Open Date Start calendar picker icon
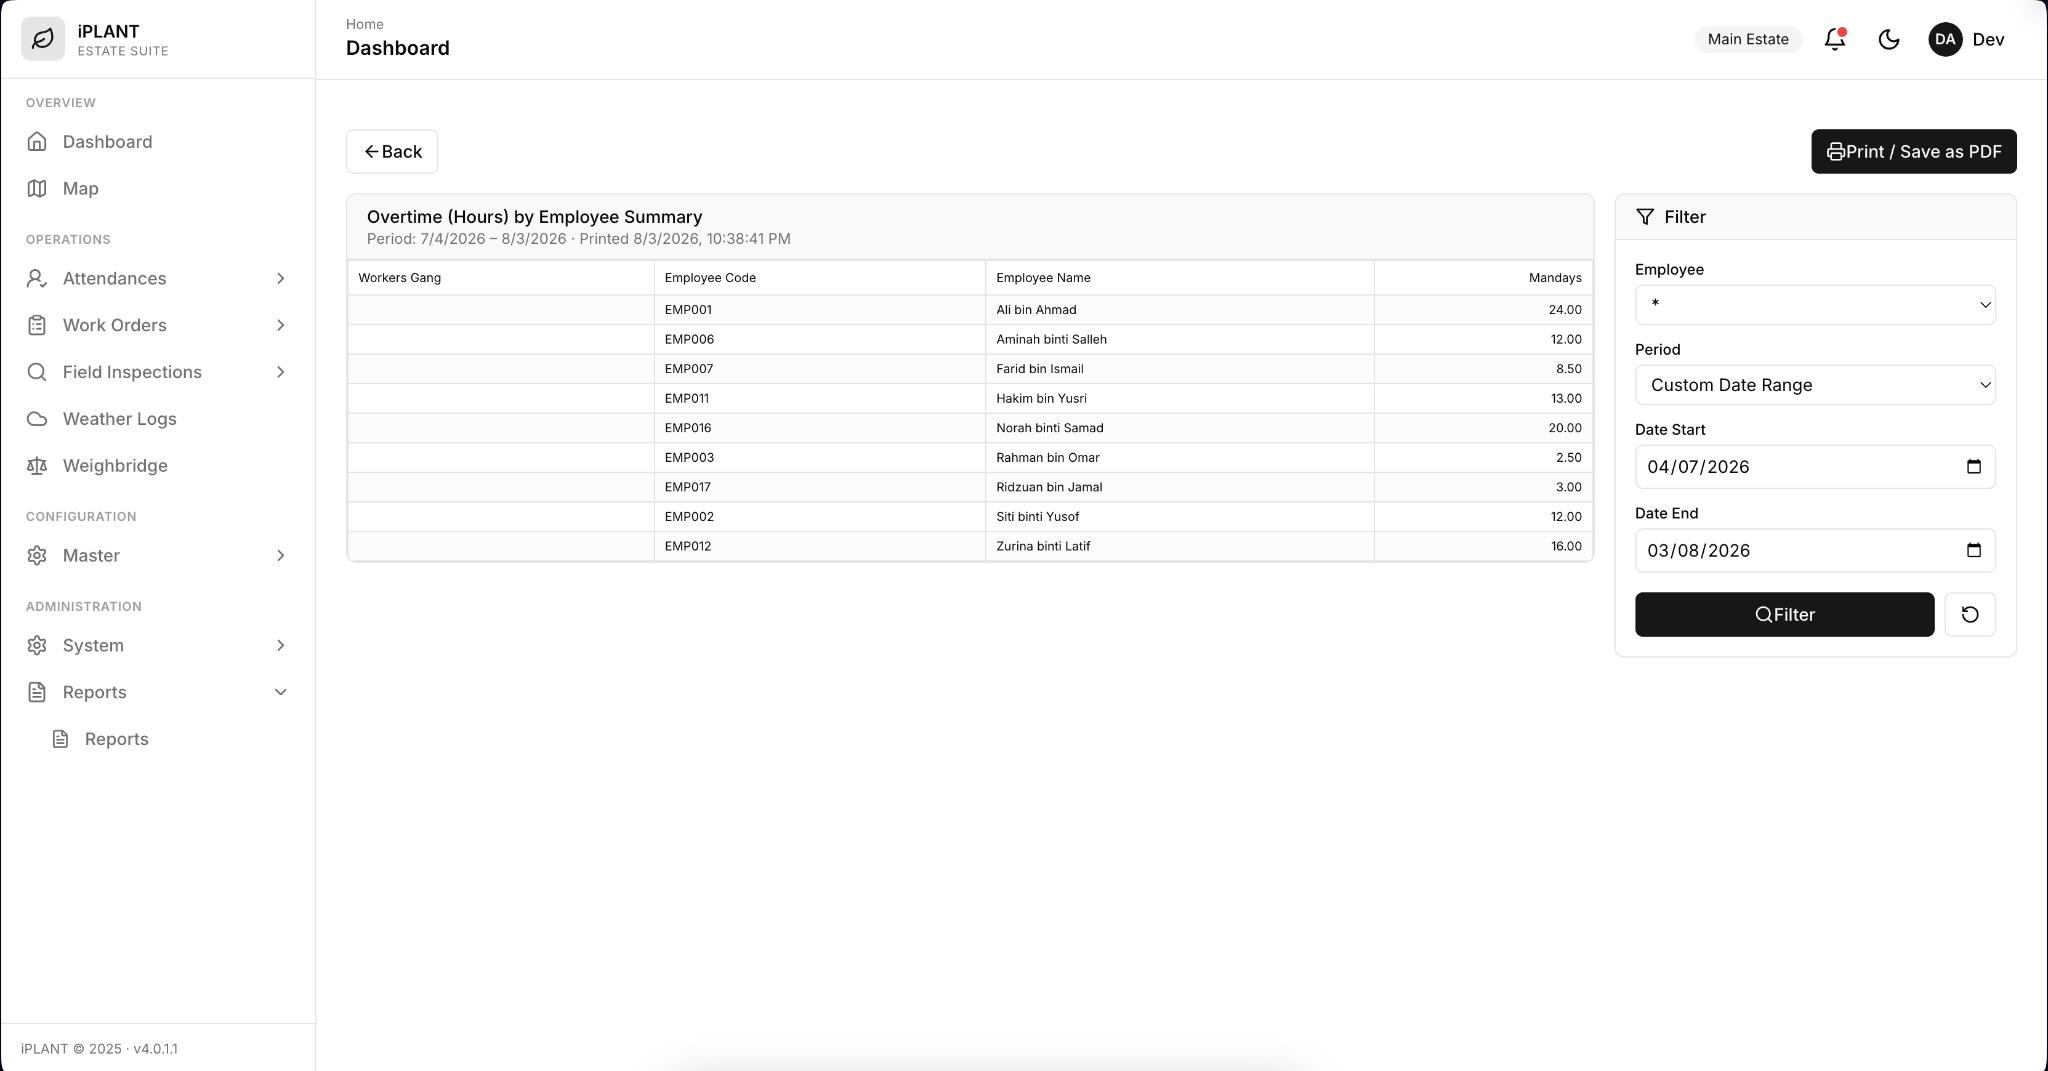This screenshot has height=1071, width=2048. coord(1974,467)
